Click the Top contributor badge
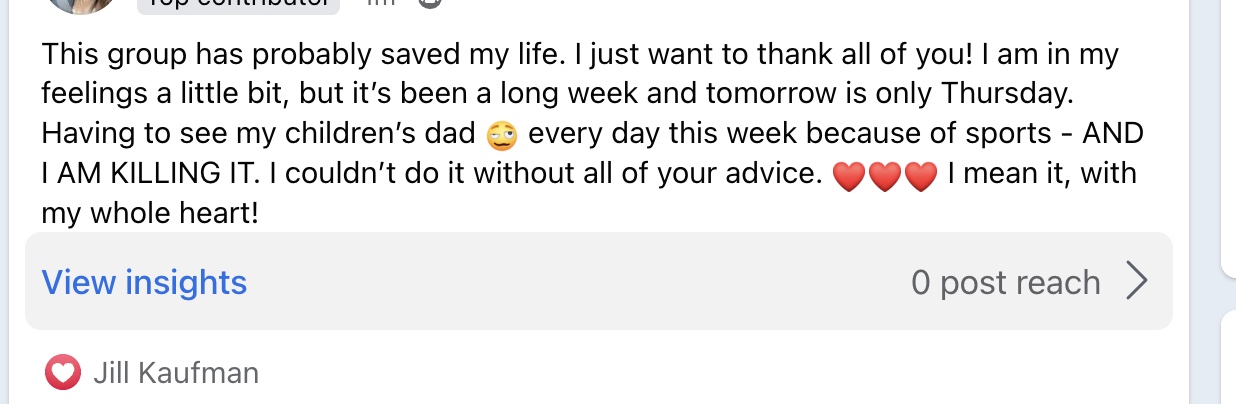This screenshot has width=1236, height=404. click(238, 4)
